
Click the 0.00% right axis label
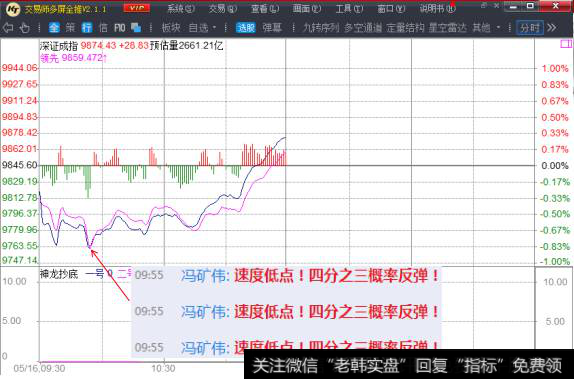click(x=555, y=166)
